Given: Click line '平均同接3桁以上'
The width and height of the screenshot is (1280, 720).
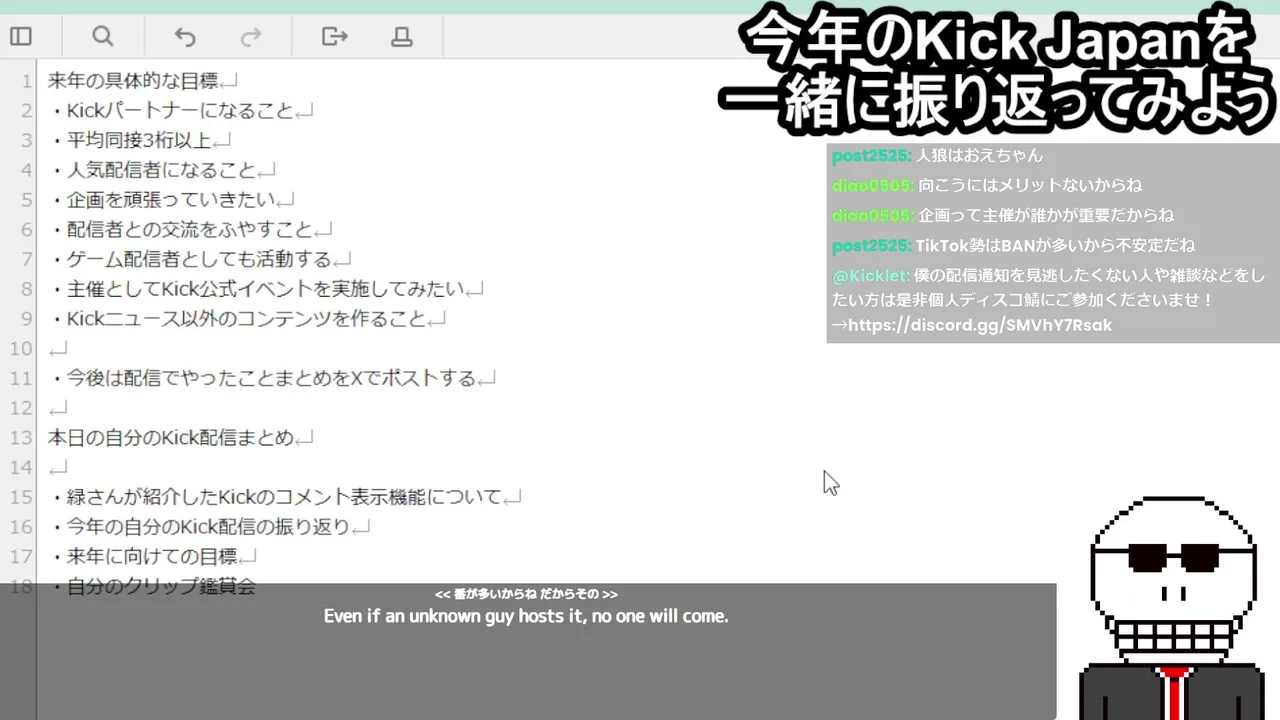Looking at the screenshot, I should point(130,140).
